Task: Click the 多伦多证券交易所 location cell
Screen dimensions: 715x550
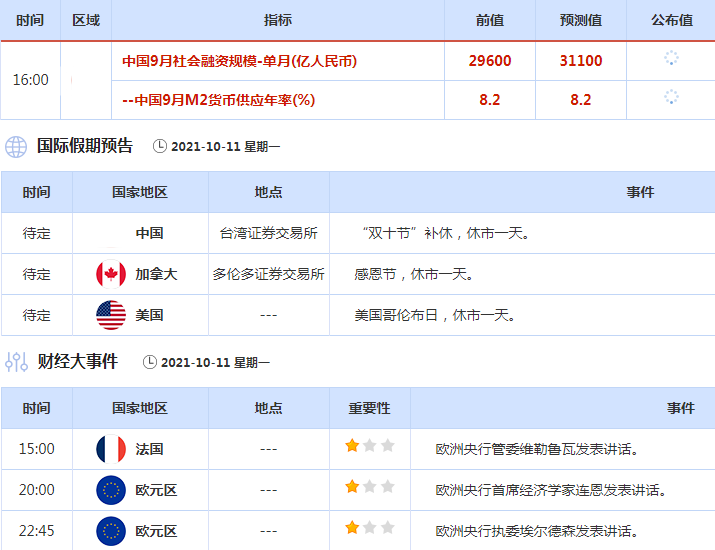Action: tap(268, 274)
